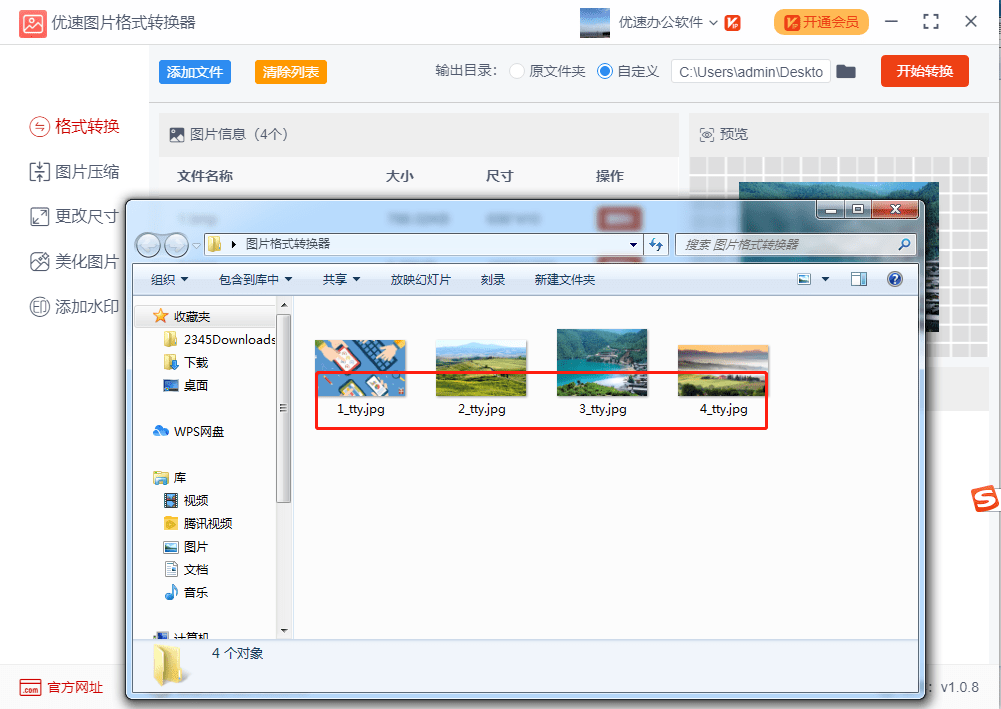Open the 组织 dropdown menu
Viewport: 1001px width, 709px height.
[x=169, y=280]
